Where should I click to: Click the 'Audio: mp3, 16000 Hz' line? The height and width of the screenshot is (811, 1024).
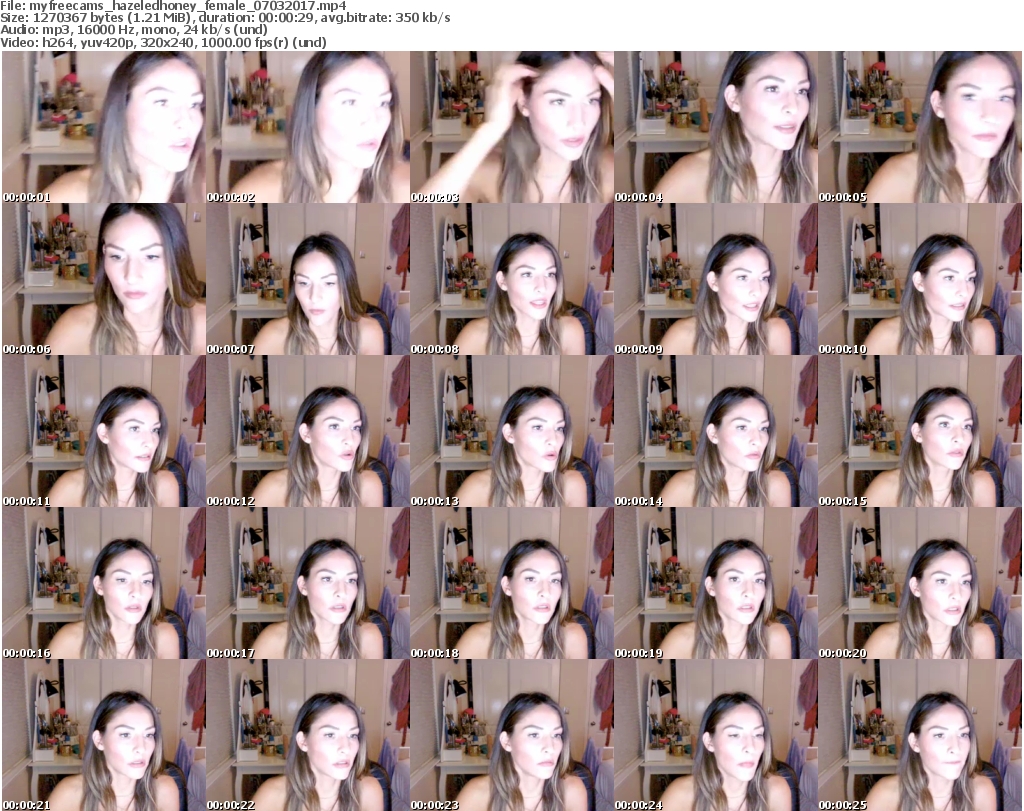[134, 30]
